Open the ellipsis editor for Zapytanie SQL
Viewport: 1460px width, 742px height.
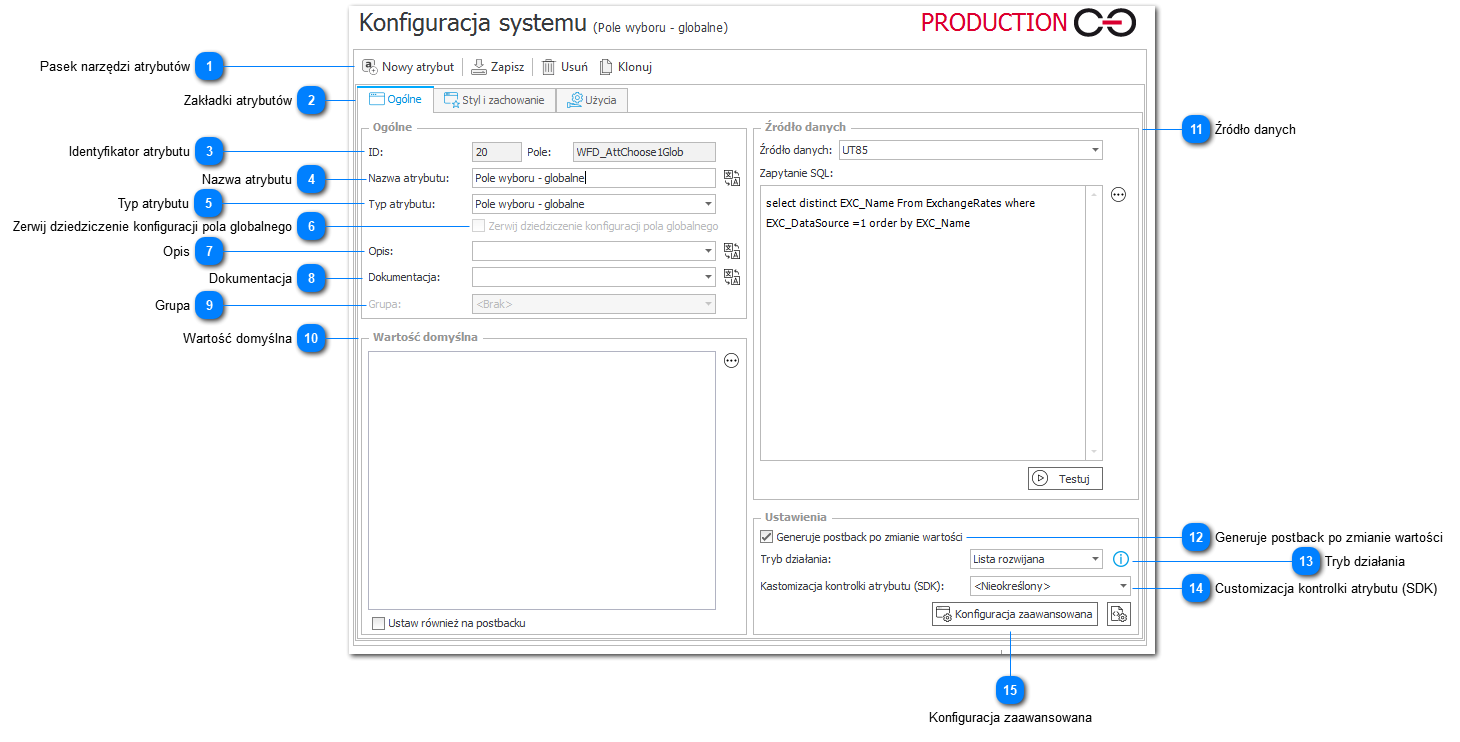(1119, 195)
